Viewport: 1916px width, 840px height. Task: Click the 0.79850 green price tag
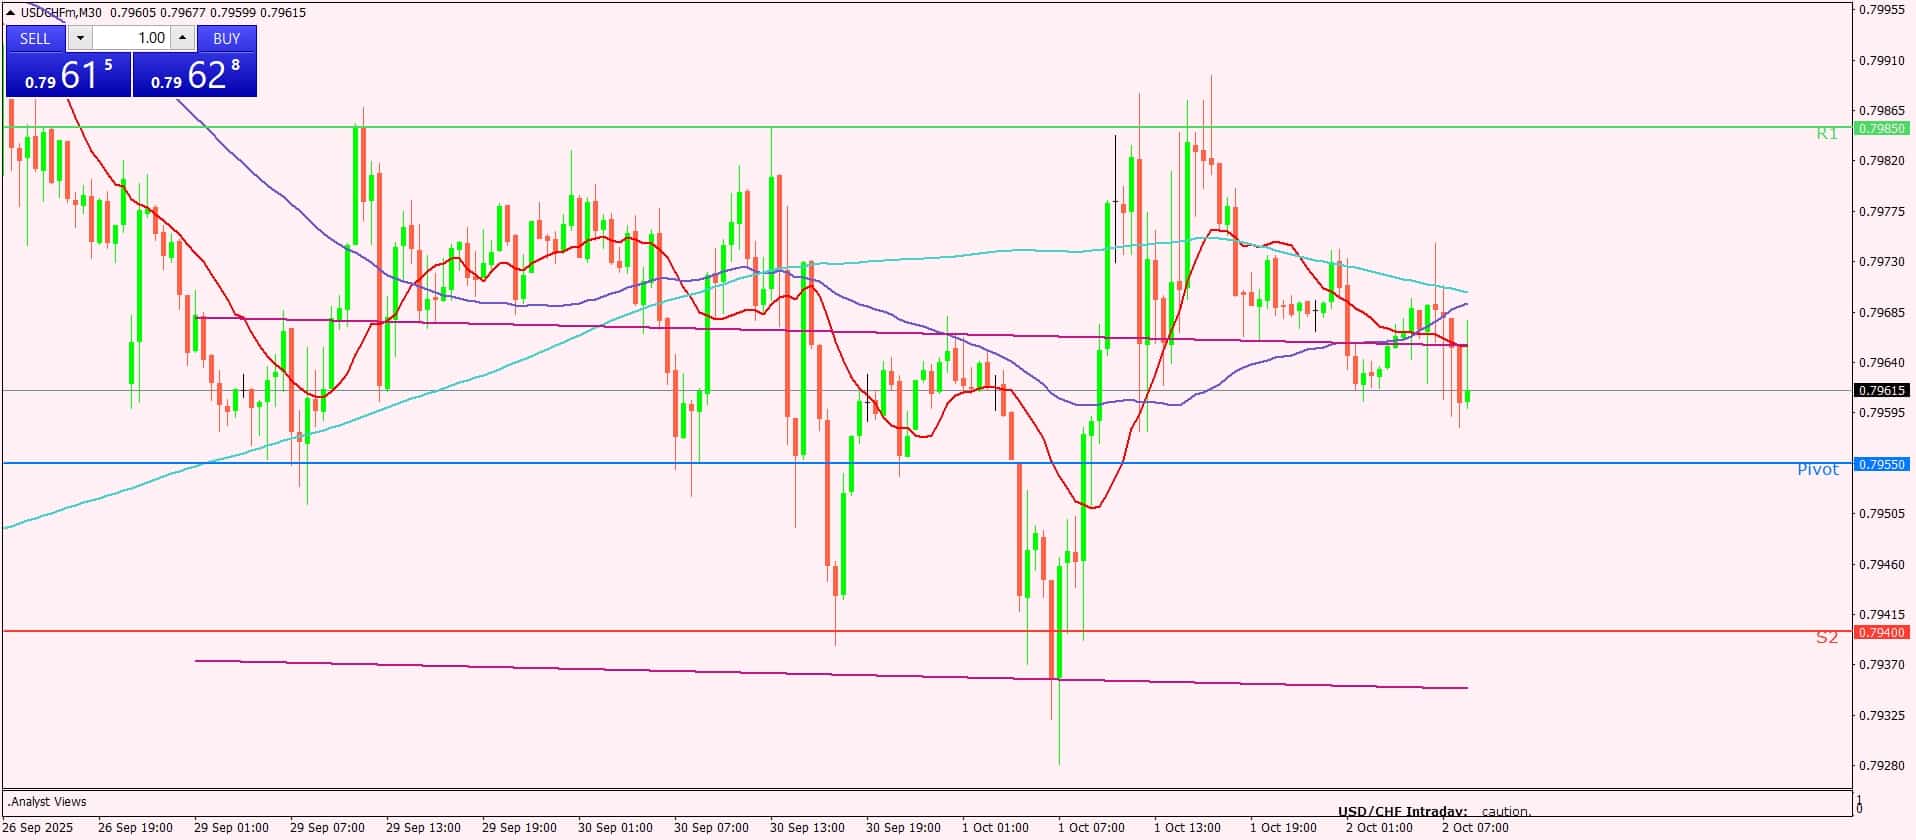[1881, 128]
